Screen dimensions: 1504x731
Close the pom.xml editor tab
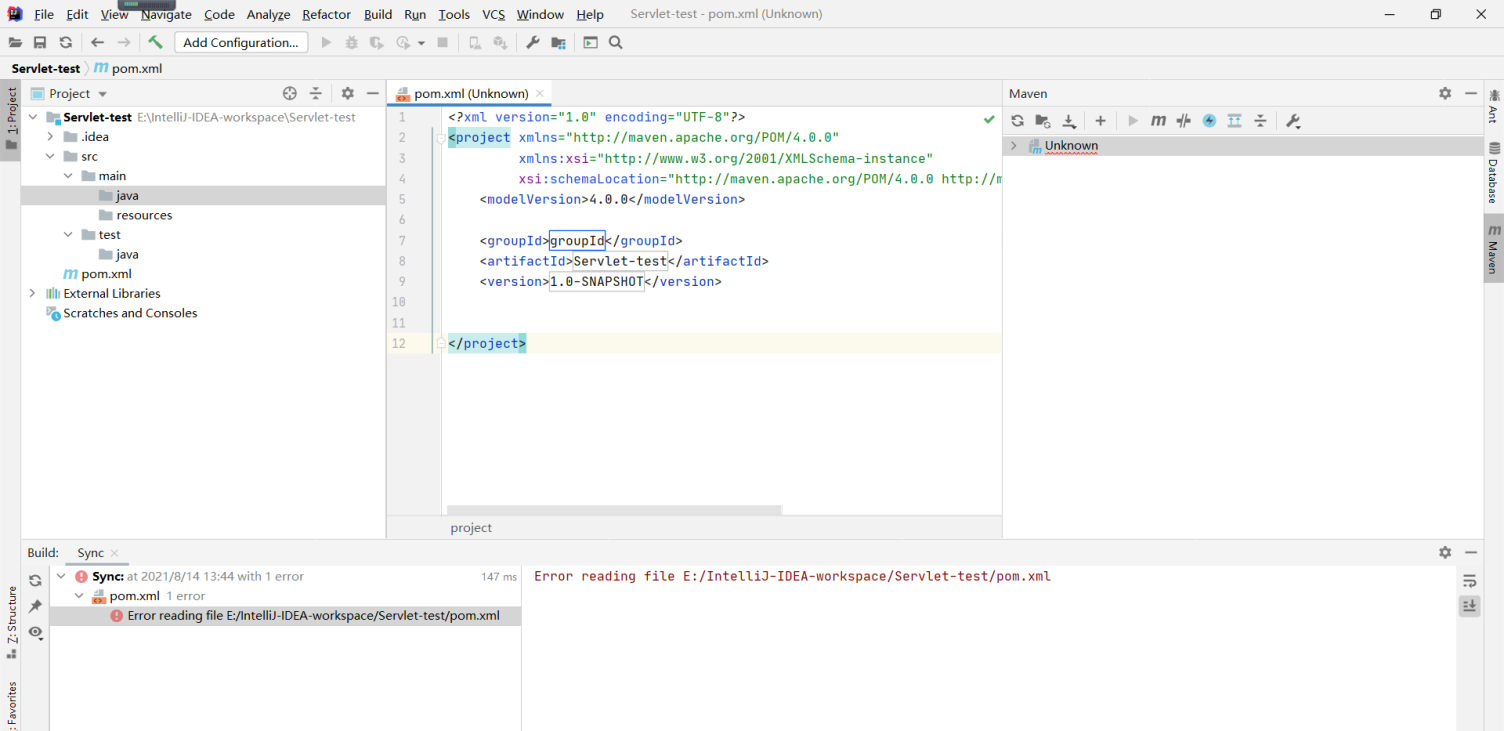[540, 93]
